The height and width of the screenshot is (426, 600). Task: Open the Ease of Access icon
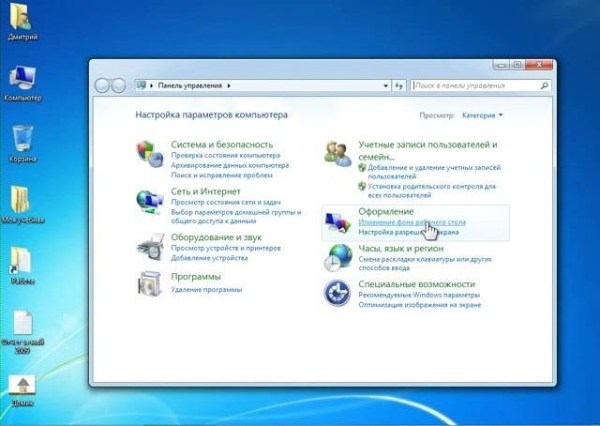[x=337, y=293]
